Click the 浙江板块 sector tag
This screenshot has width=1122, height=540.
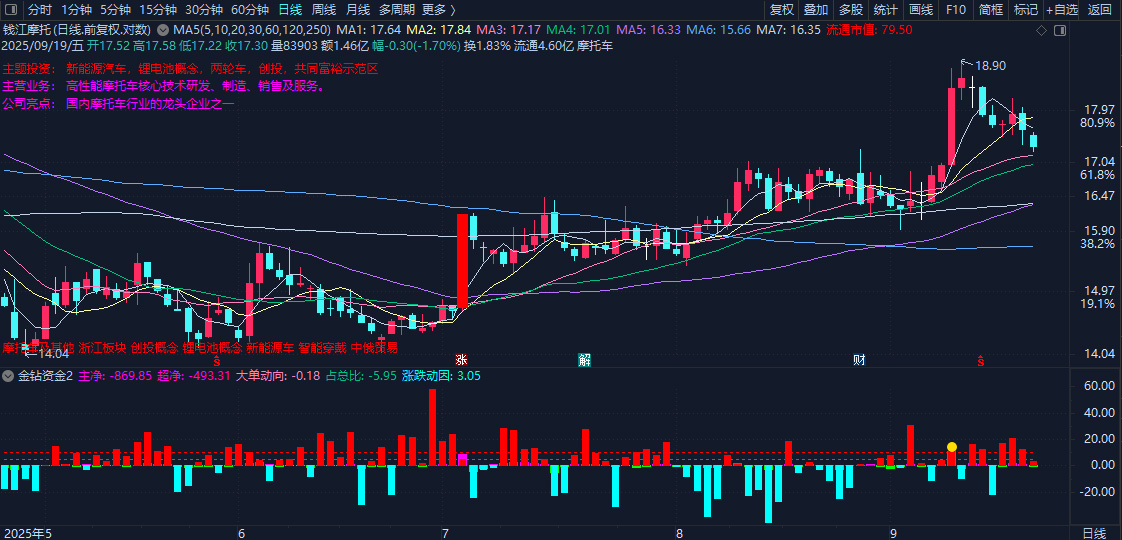103,348
